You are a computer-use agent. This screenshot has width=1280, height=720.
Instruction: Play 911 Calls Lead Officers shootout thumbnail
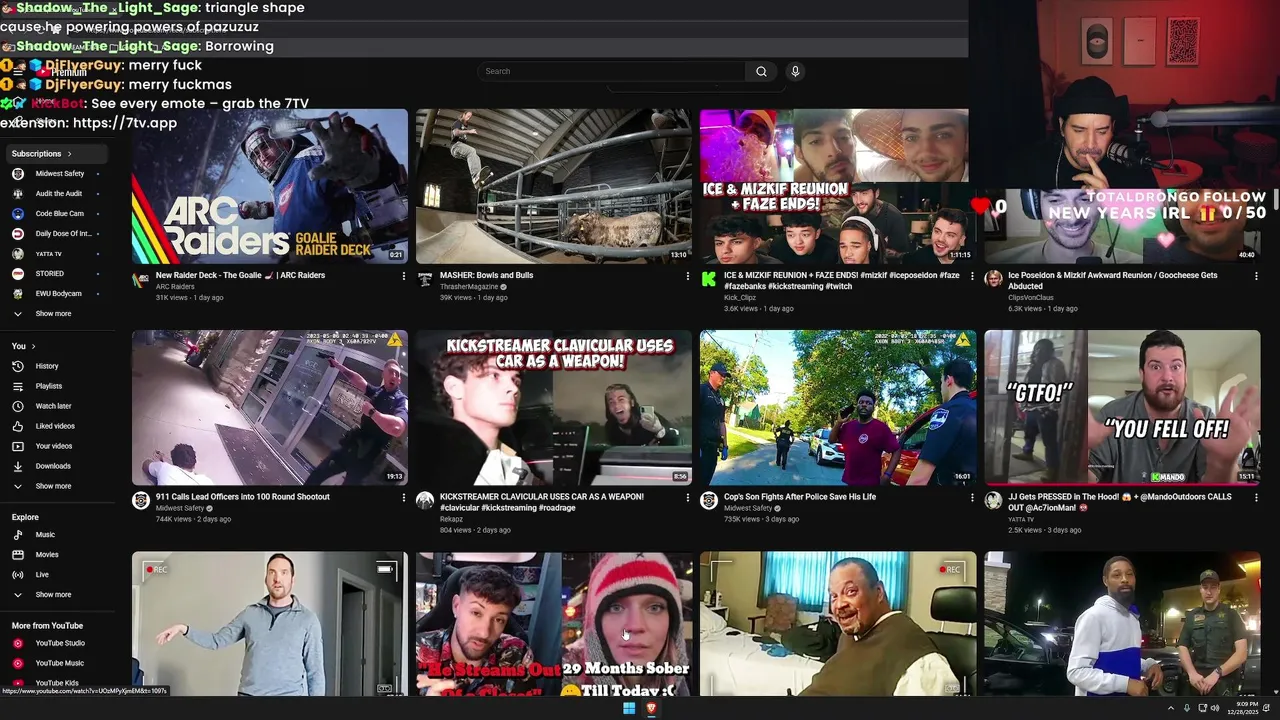pos(270,407)
